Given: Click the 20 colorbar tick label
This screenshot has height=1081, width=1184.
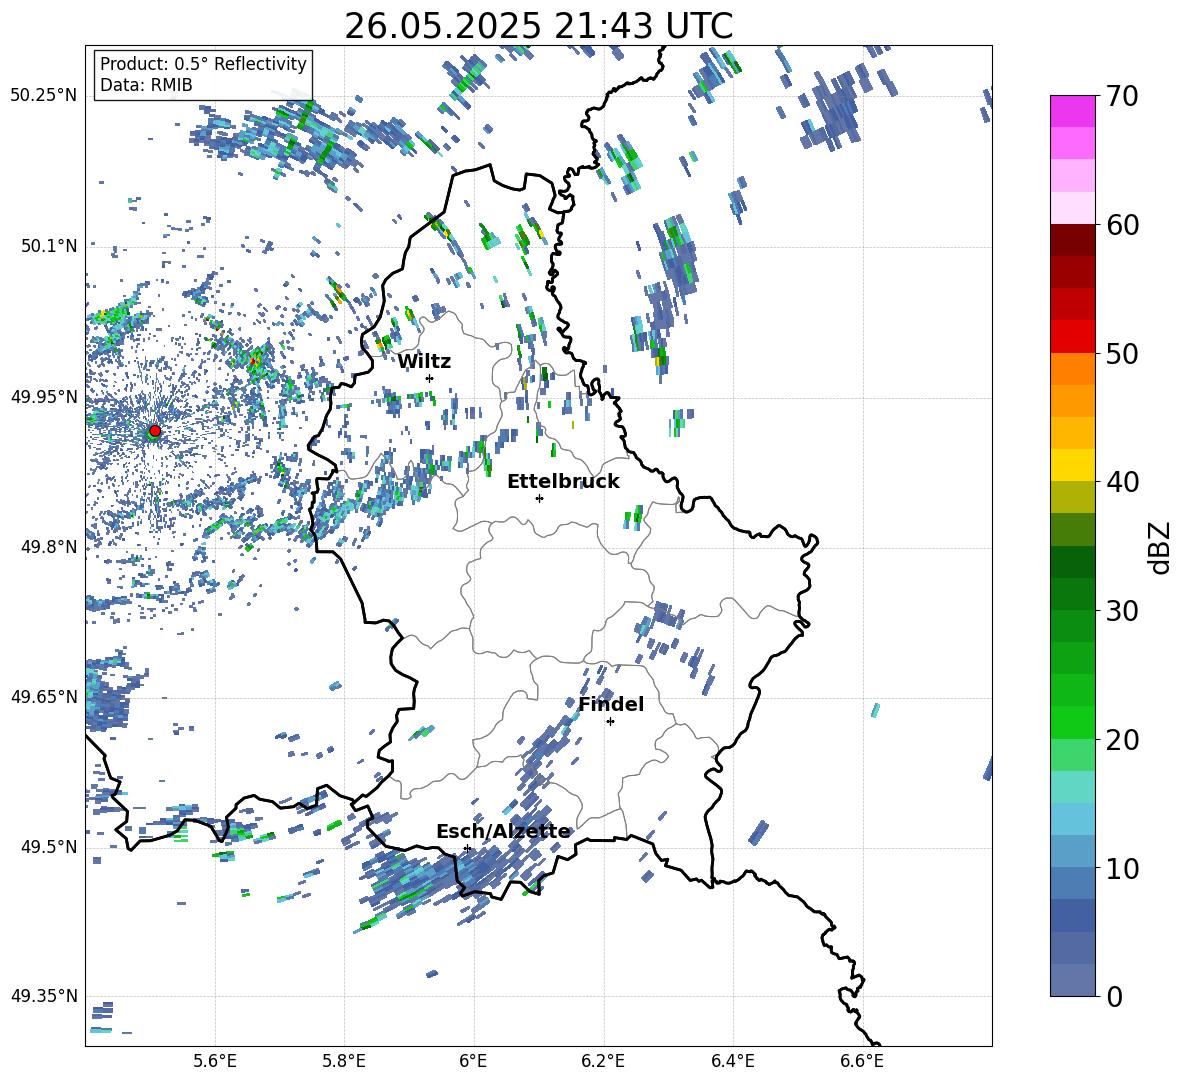Looking at the screenshot, I should (x=1121, y=740).
